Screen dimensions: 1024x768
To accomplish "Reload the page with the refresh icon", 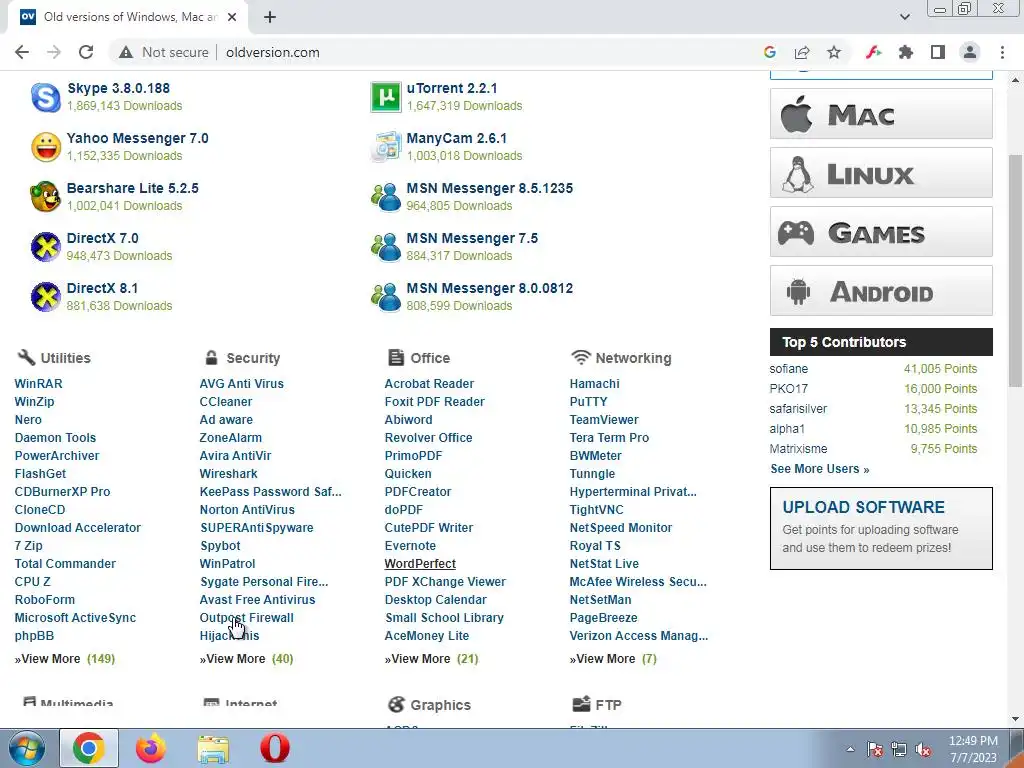I will (x=86, y=52).
